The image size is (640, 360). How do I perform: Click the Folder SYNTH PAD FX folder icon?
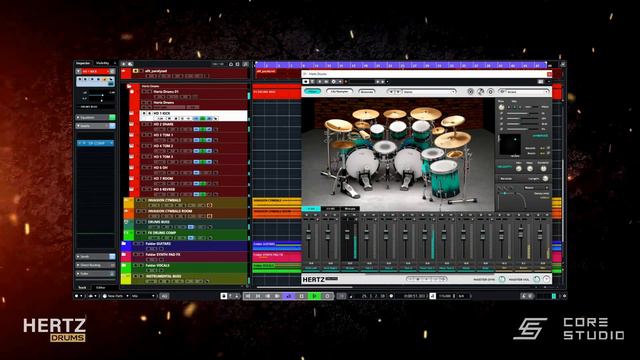124,254
